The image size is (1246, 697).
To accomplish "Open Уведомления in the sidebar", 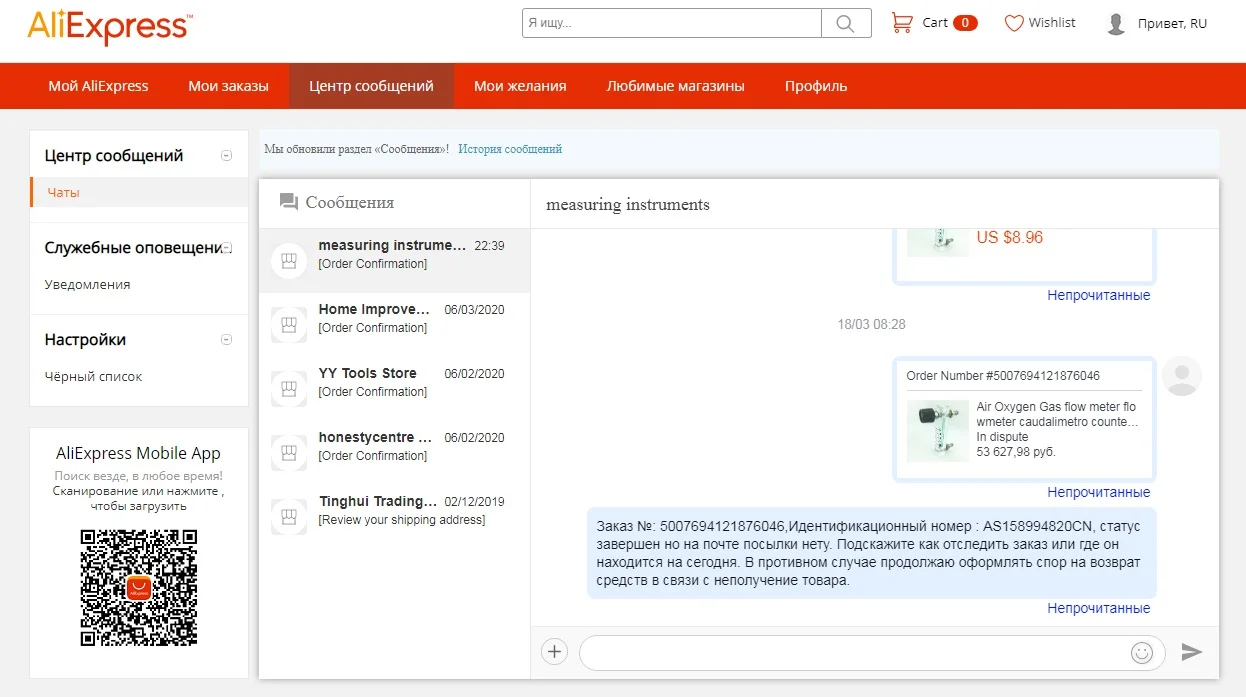I will 88,284.
